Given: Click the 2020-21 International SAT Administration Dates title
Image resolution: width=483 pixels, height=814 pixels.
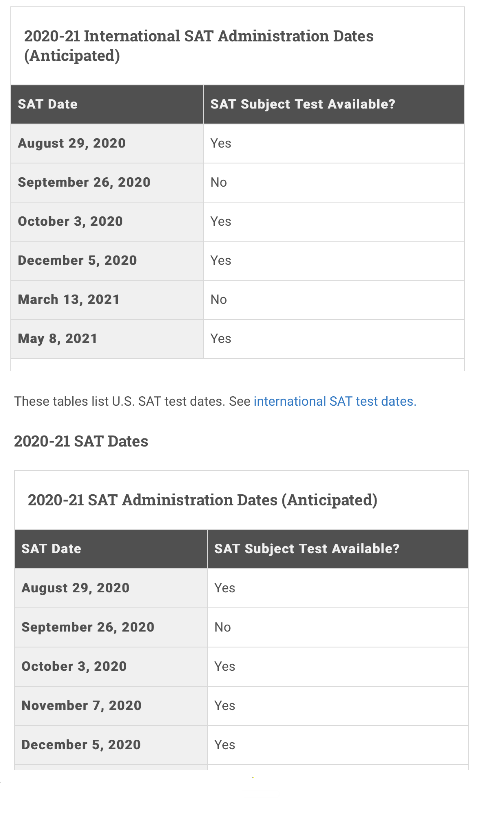Looking at the screenshot, I should point(199,46).
